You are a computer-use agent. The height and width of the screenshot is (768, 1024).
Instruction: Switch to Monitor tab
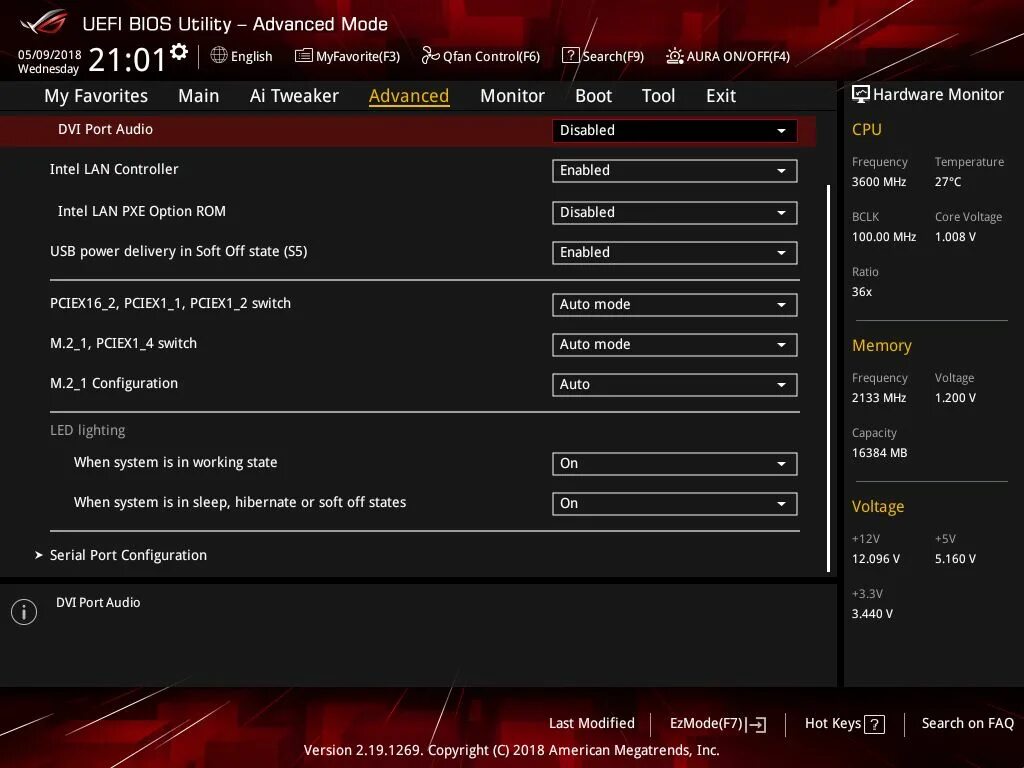512,96
